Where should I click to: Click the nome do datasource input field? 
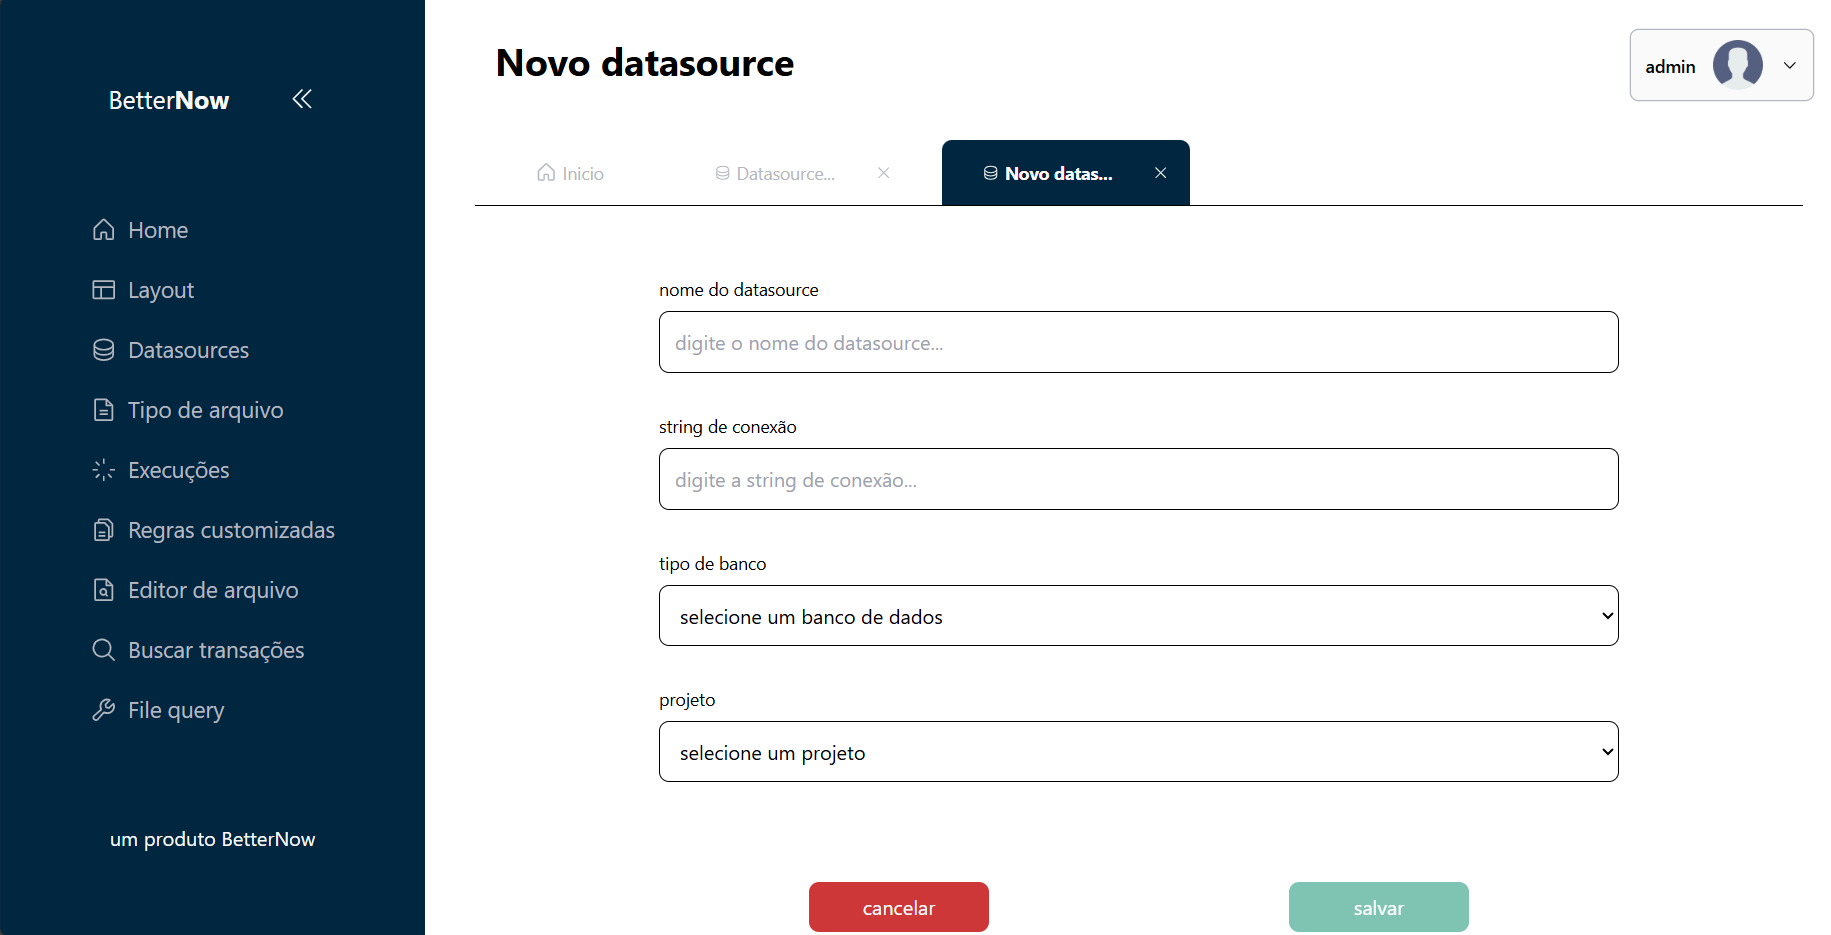1138,342
